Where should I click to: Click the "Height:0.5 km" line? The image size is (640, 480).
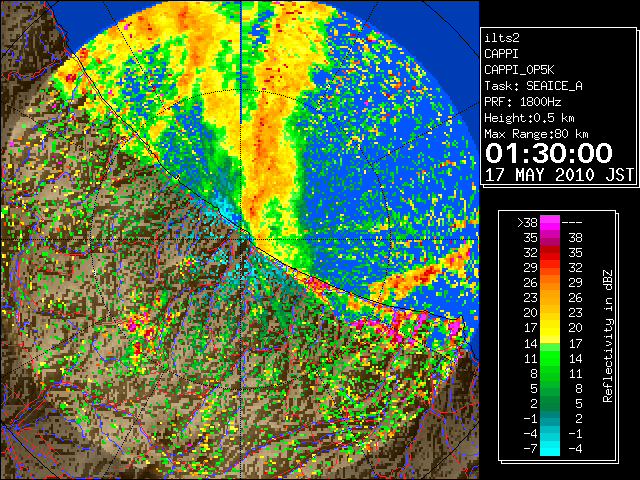[529, 118]
